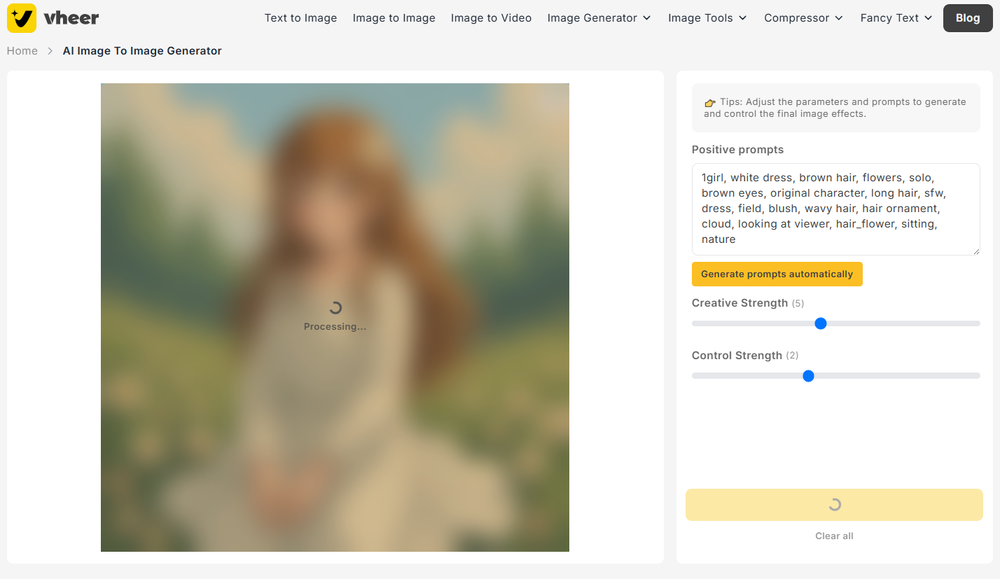Click the Creative Strength slider handle
1000x579 pixels.
point(820,323)
